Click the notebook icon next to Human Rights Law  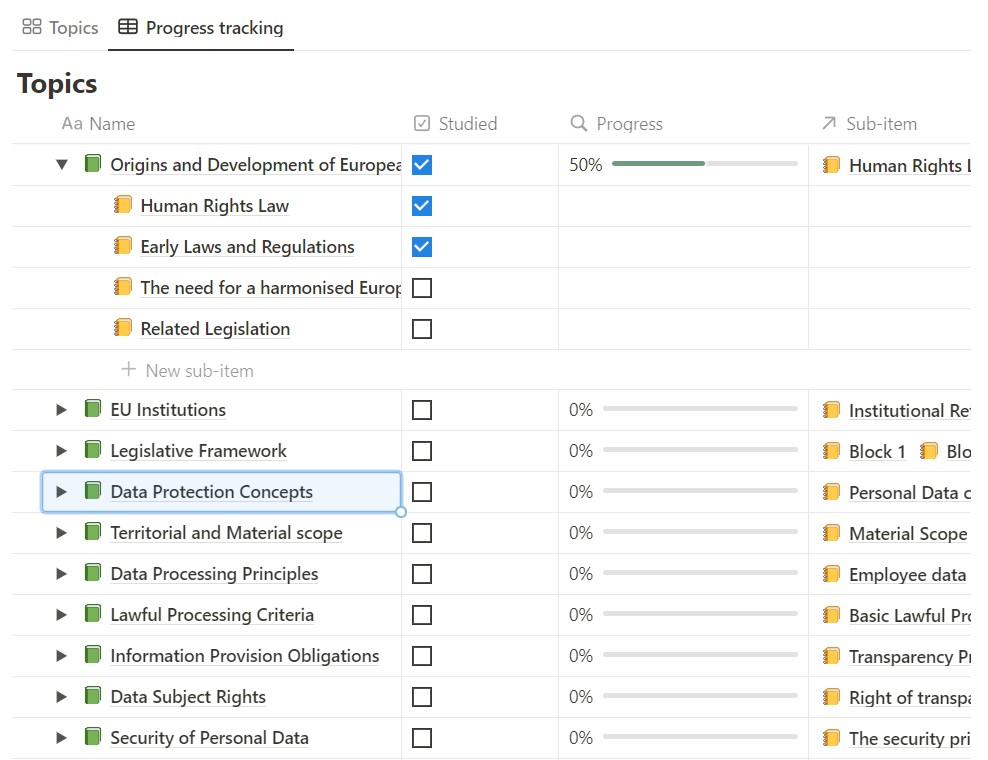pyautogui.click(x=123, y=206)
